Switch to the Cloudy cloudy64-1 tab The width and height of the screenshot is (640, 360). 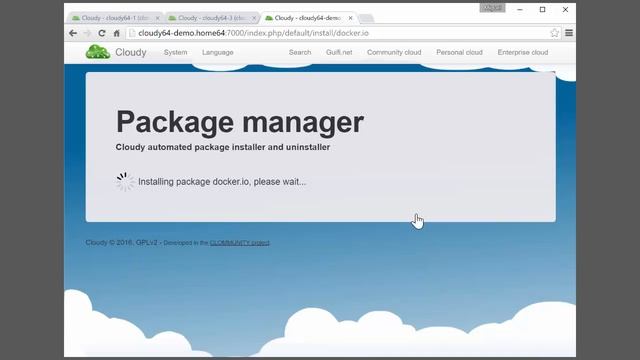(115, 18)
